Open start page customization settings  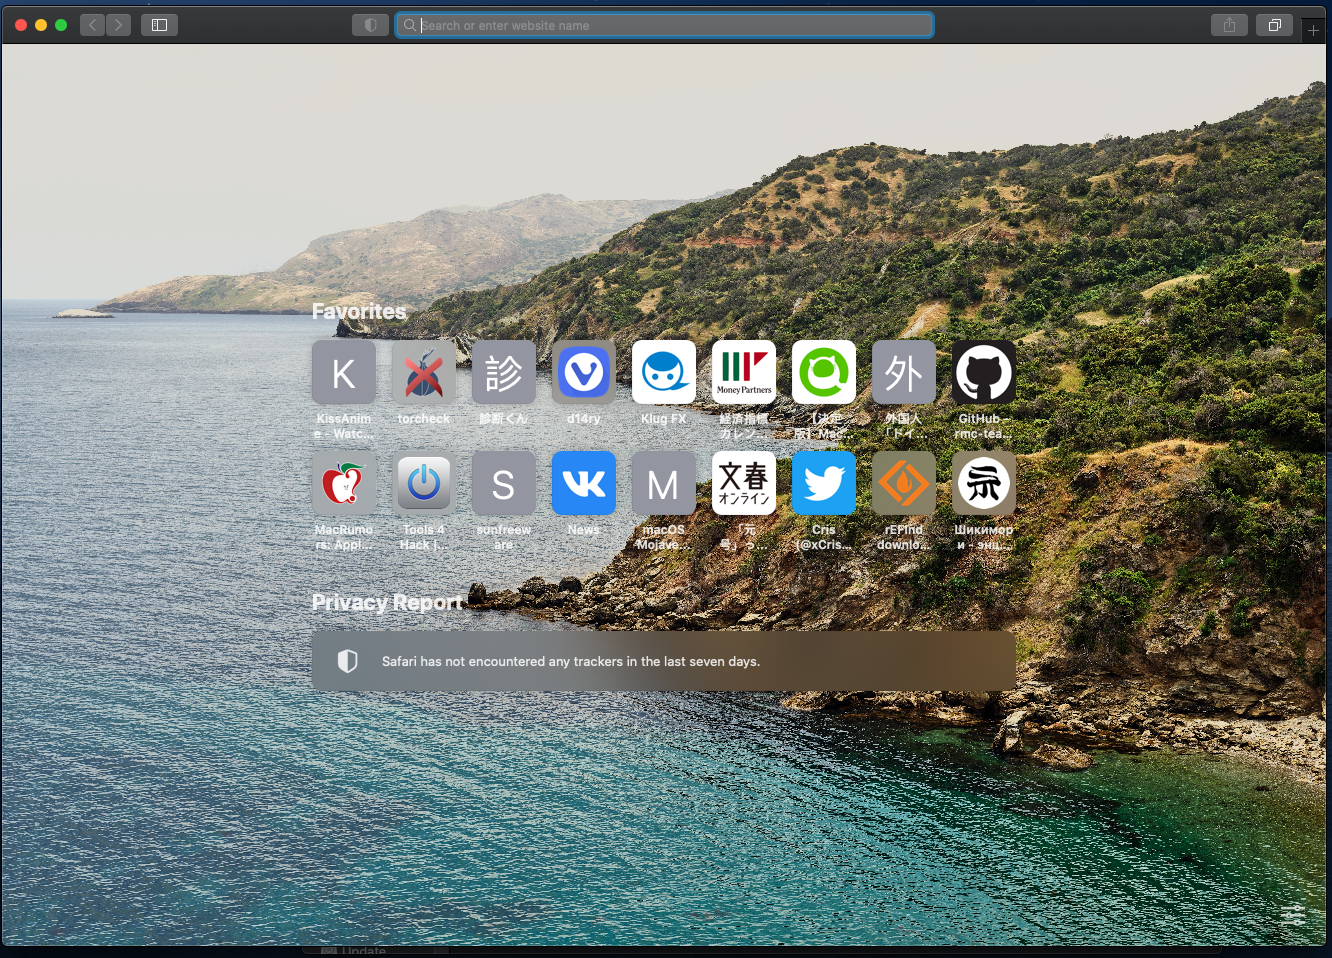pyautogui.click(x=1293, y=914)
